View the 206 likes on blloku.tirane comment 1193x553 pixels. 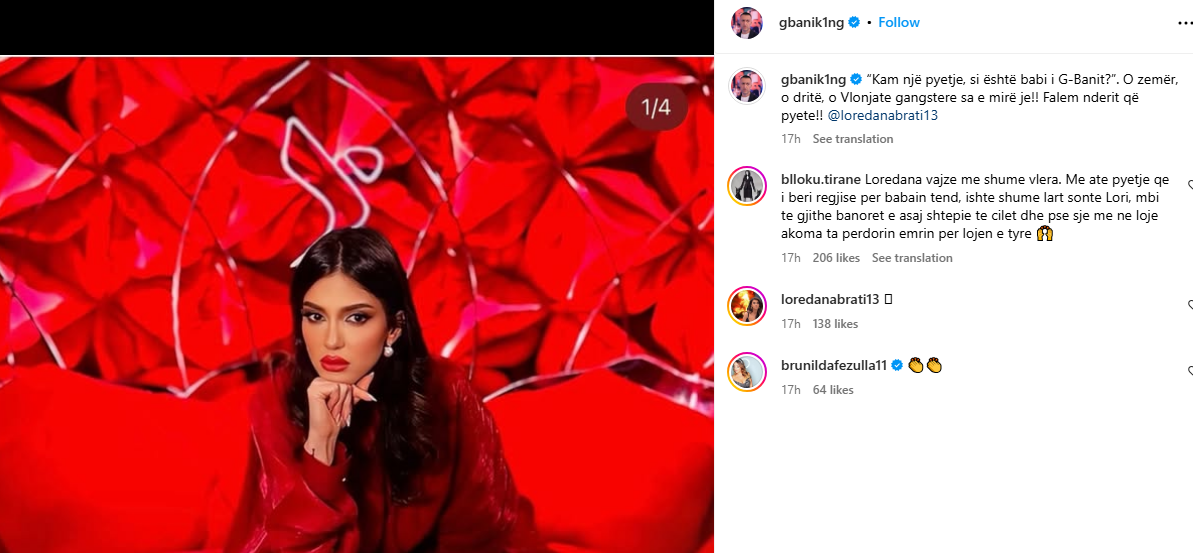pos(835,258)
